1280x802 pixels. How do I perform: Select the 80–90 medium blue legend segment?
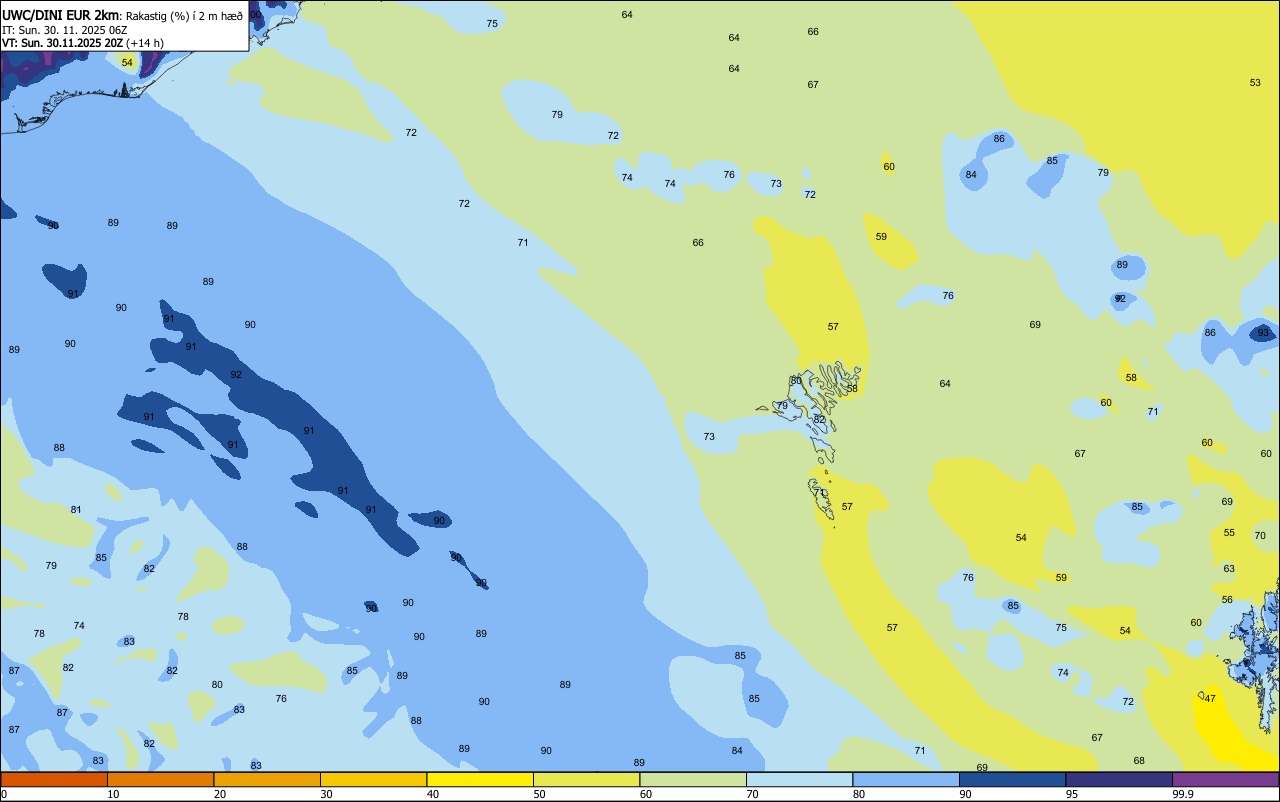click(906, 779)
